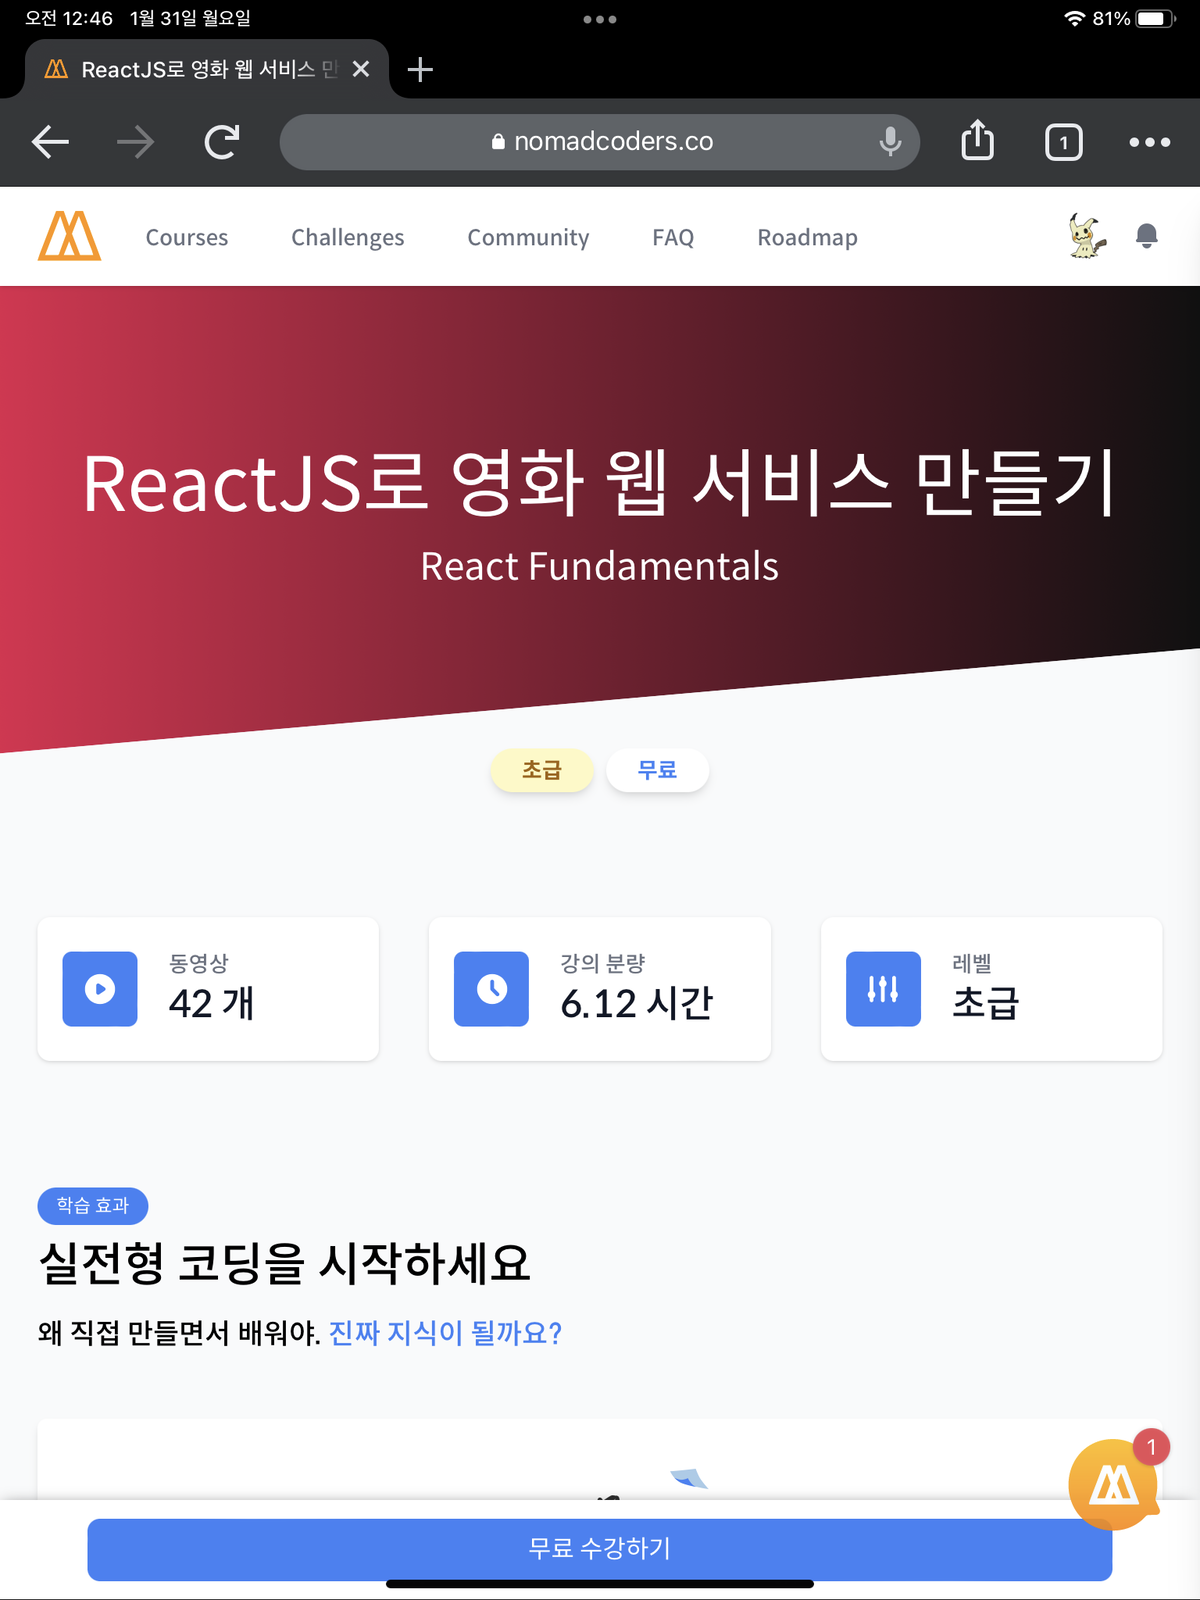Close the ReactJS tab

(361, 69)
